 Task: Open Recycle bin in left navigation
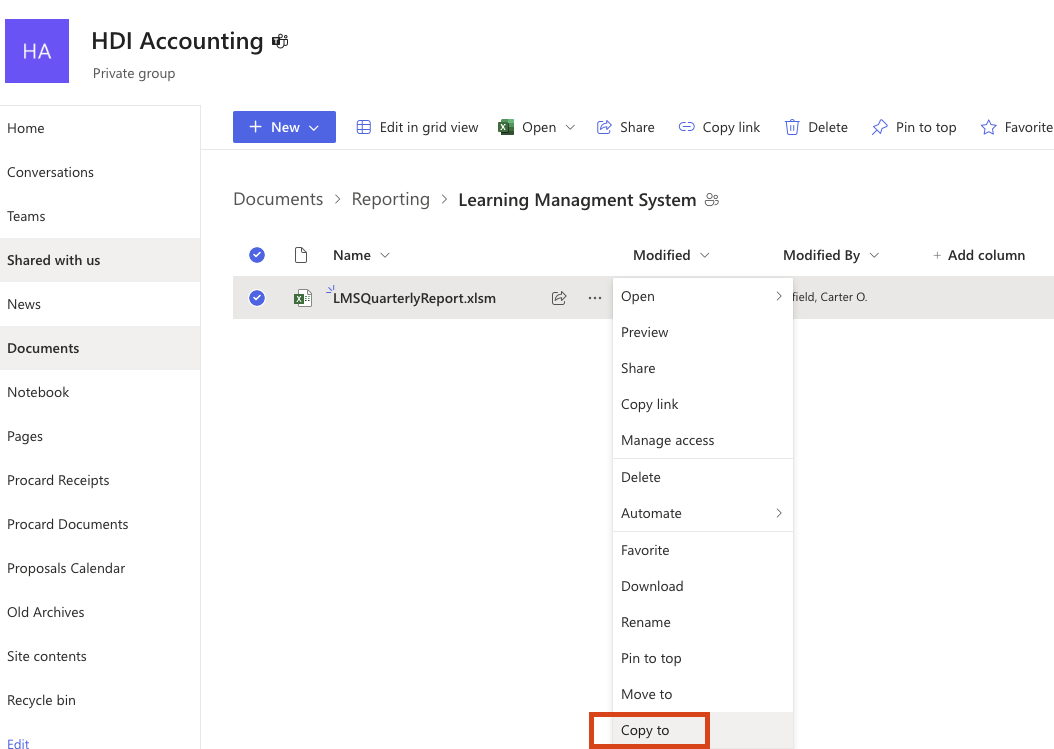[41, 700]
